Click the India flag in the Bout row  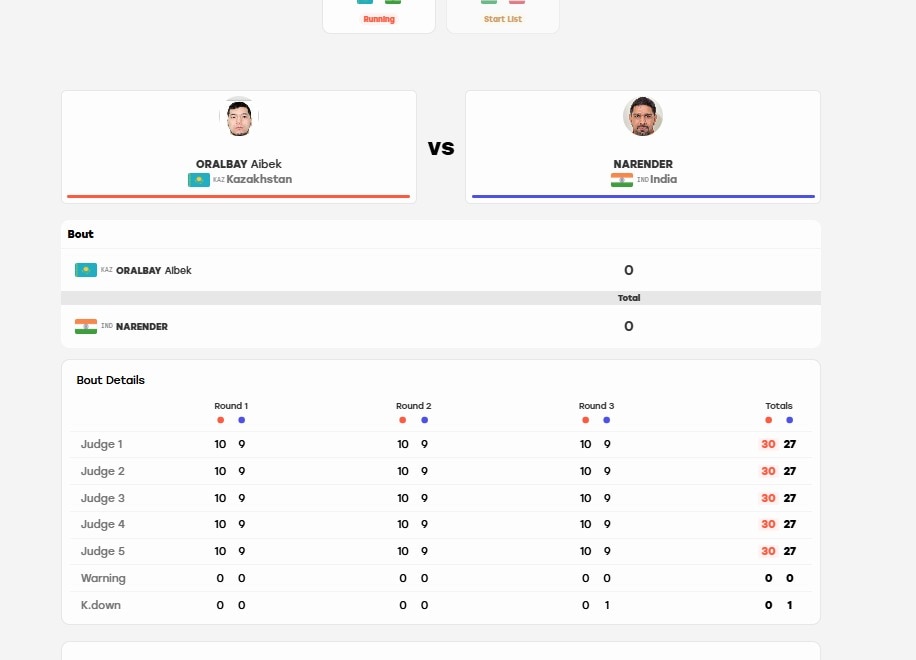(x=86, y=326)
